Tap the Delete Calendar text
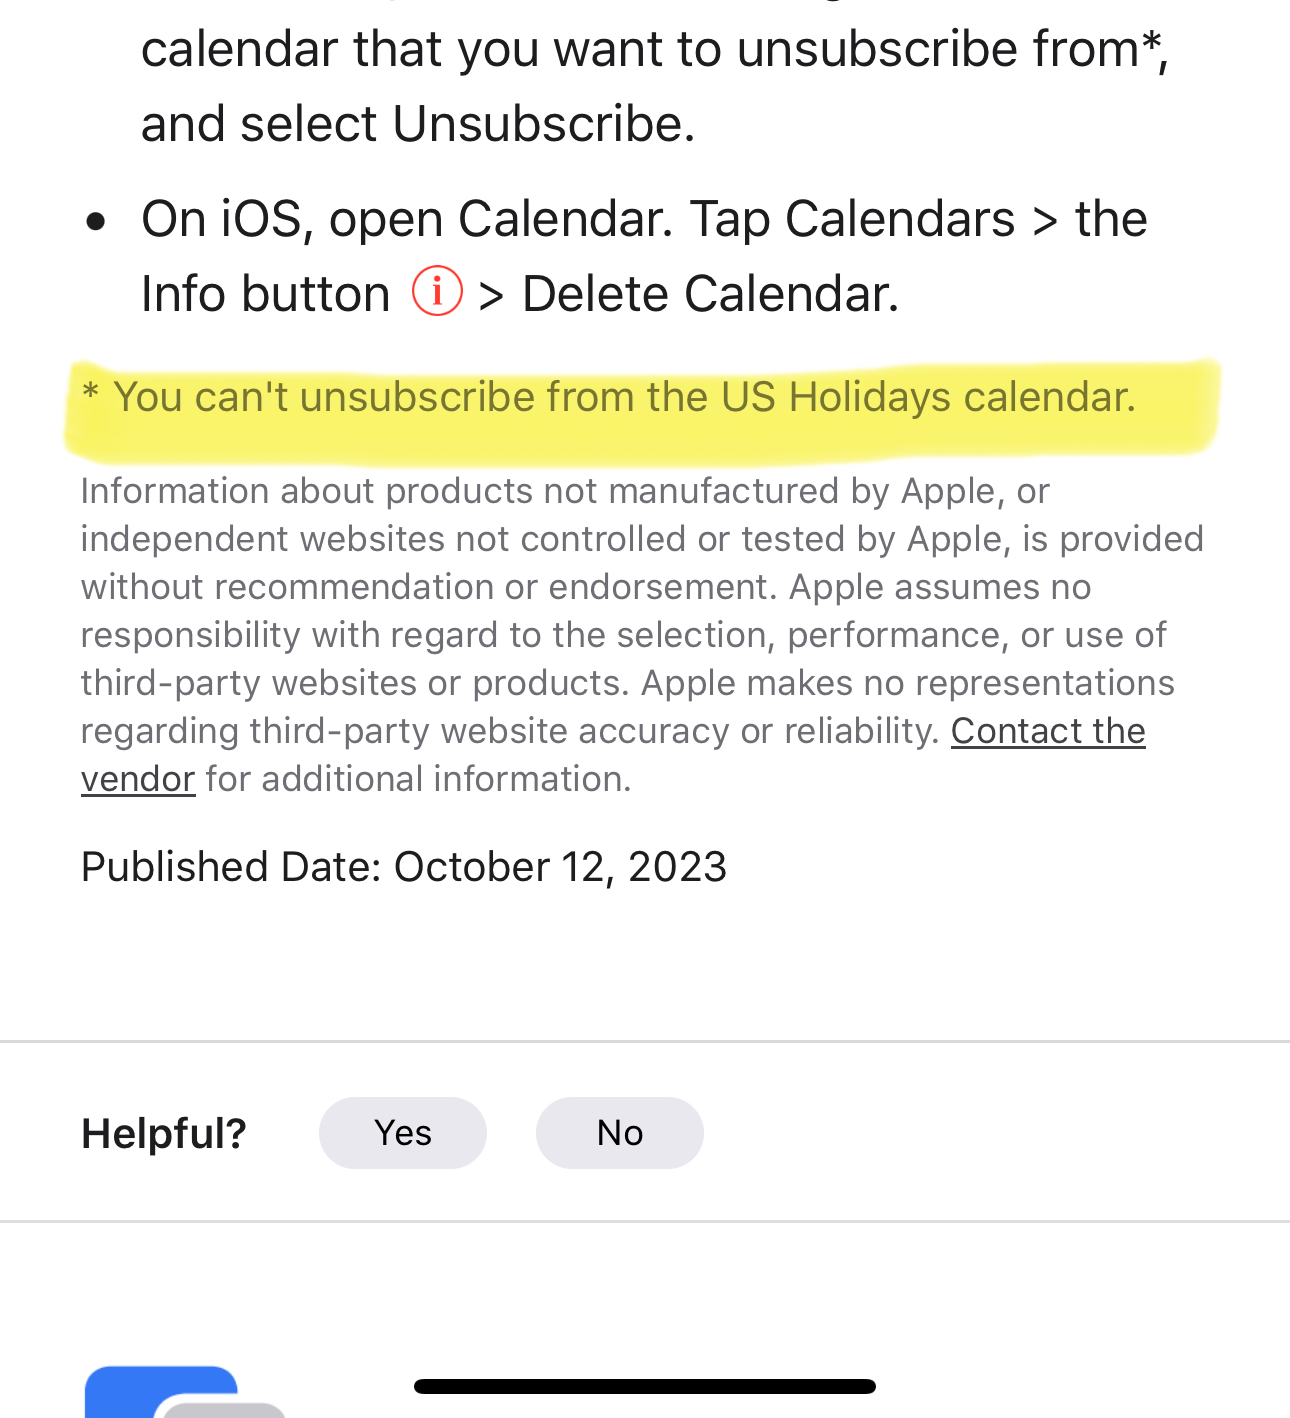This screenshot has height=1418, width=1290. [711, 294]
